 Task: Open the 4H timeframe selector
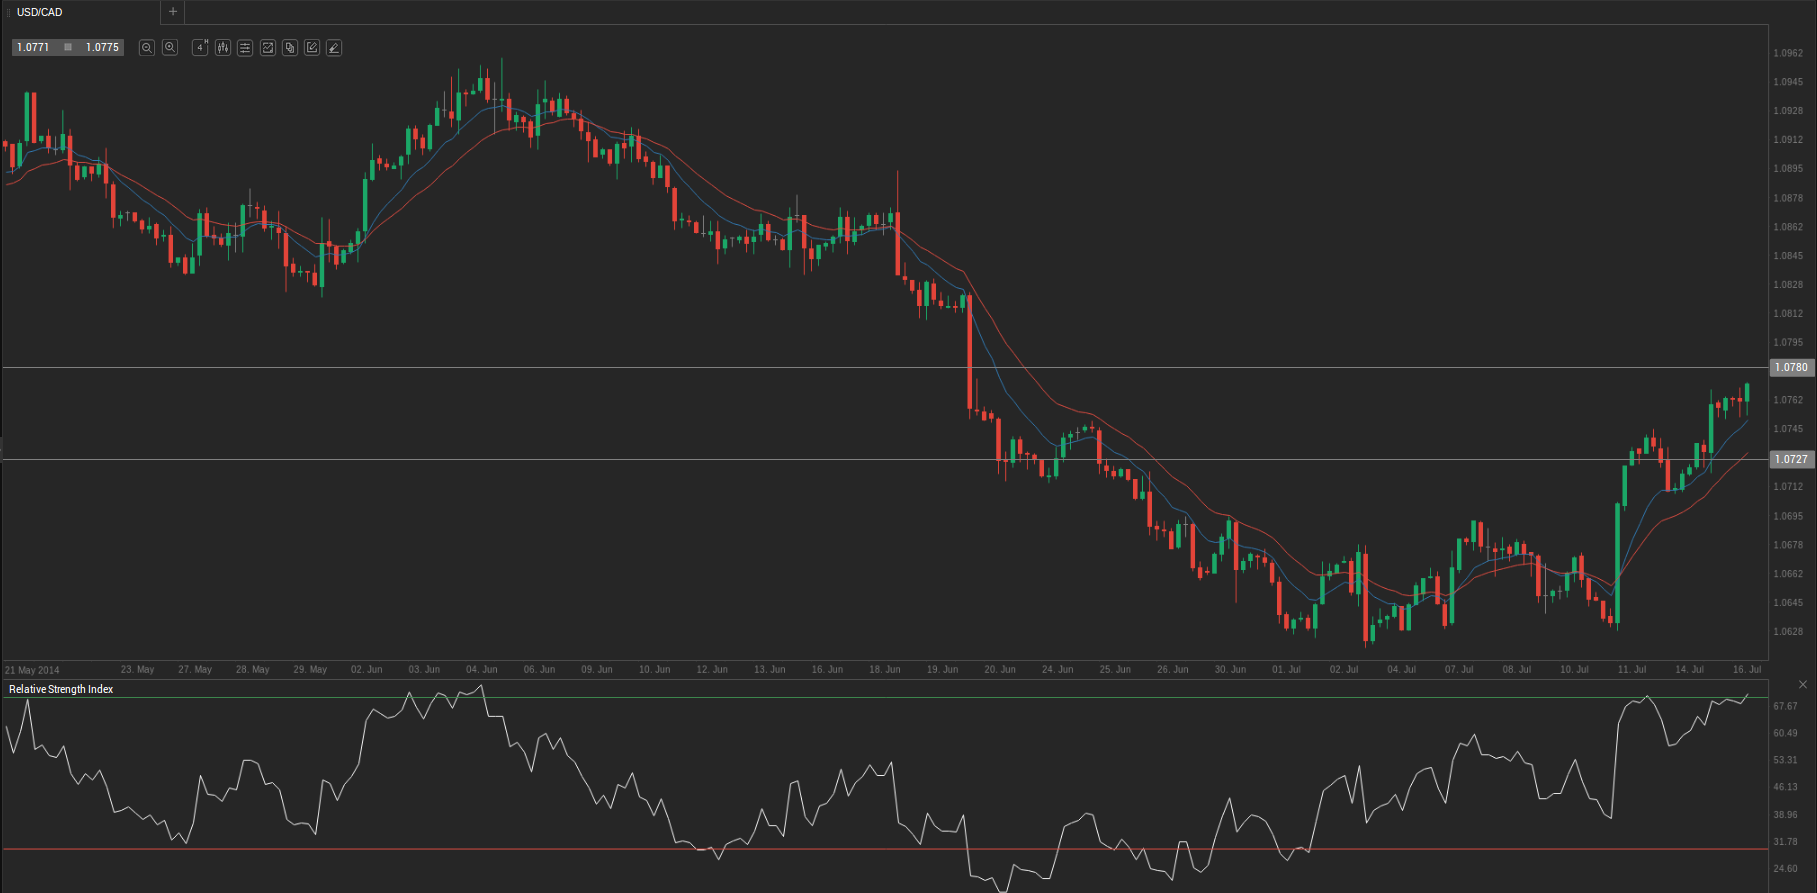click(x=200, y=48)
